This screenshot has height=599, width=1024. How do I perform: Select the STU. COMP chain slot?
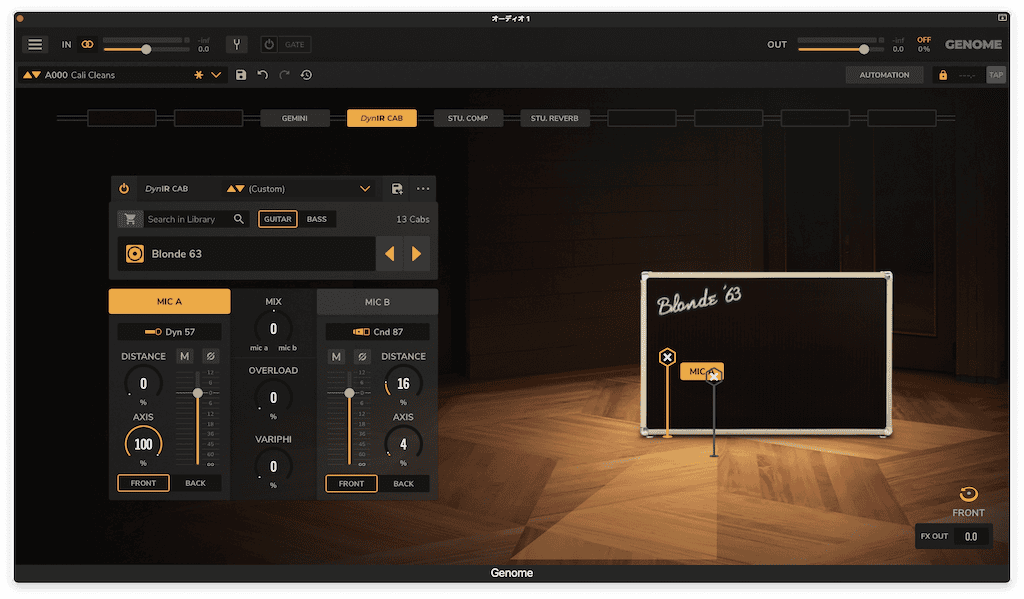pos(468,118)
